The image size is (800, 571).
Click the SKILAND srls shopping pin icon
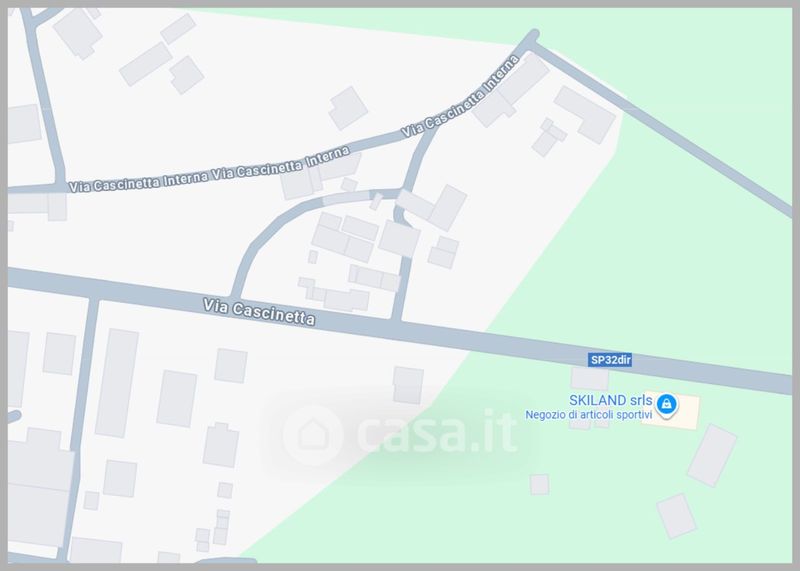coord(666,405)
